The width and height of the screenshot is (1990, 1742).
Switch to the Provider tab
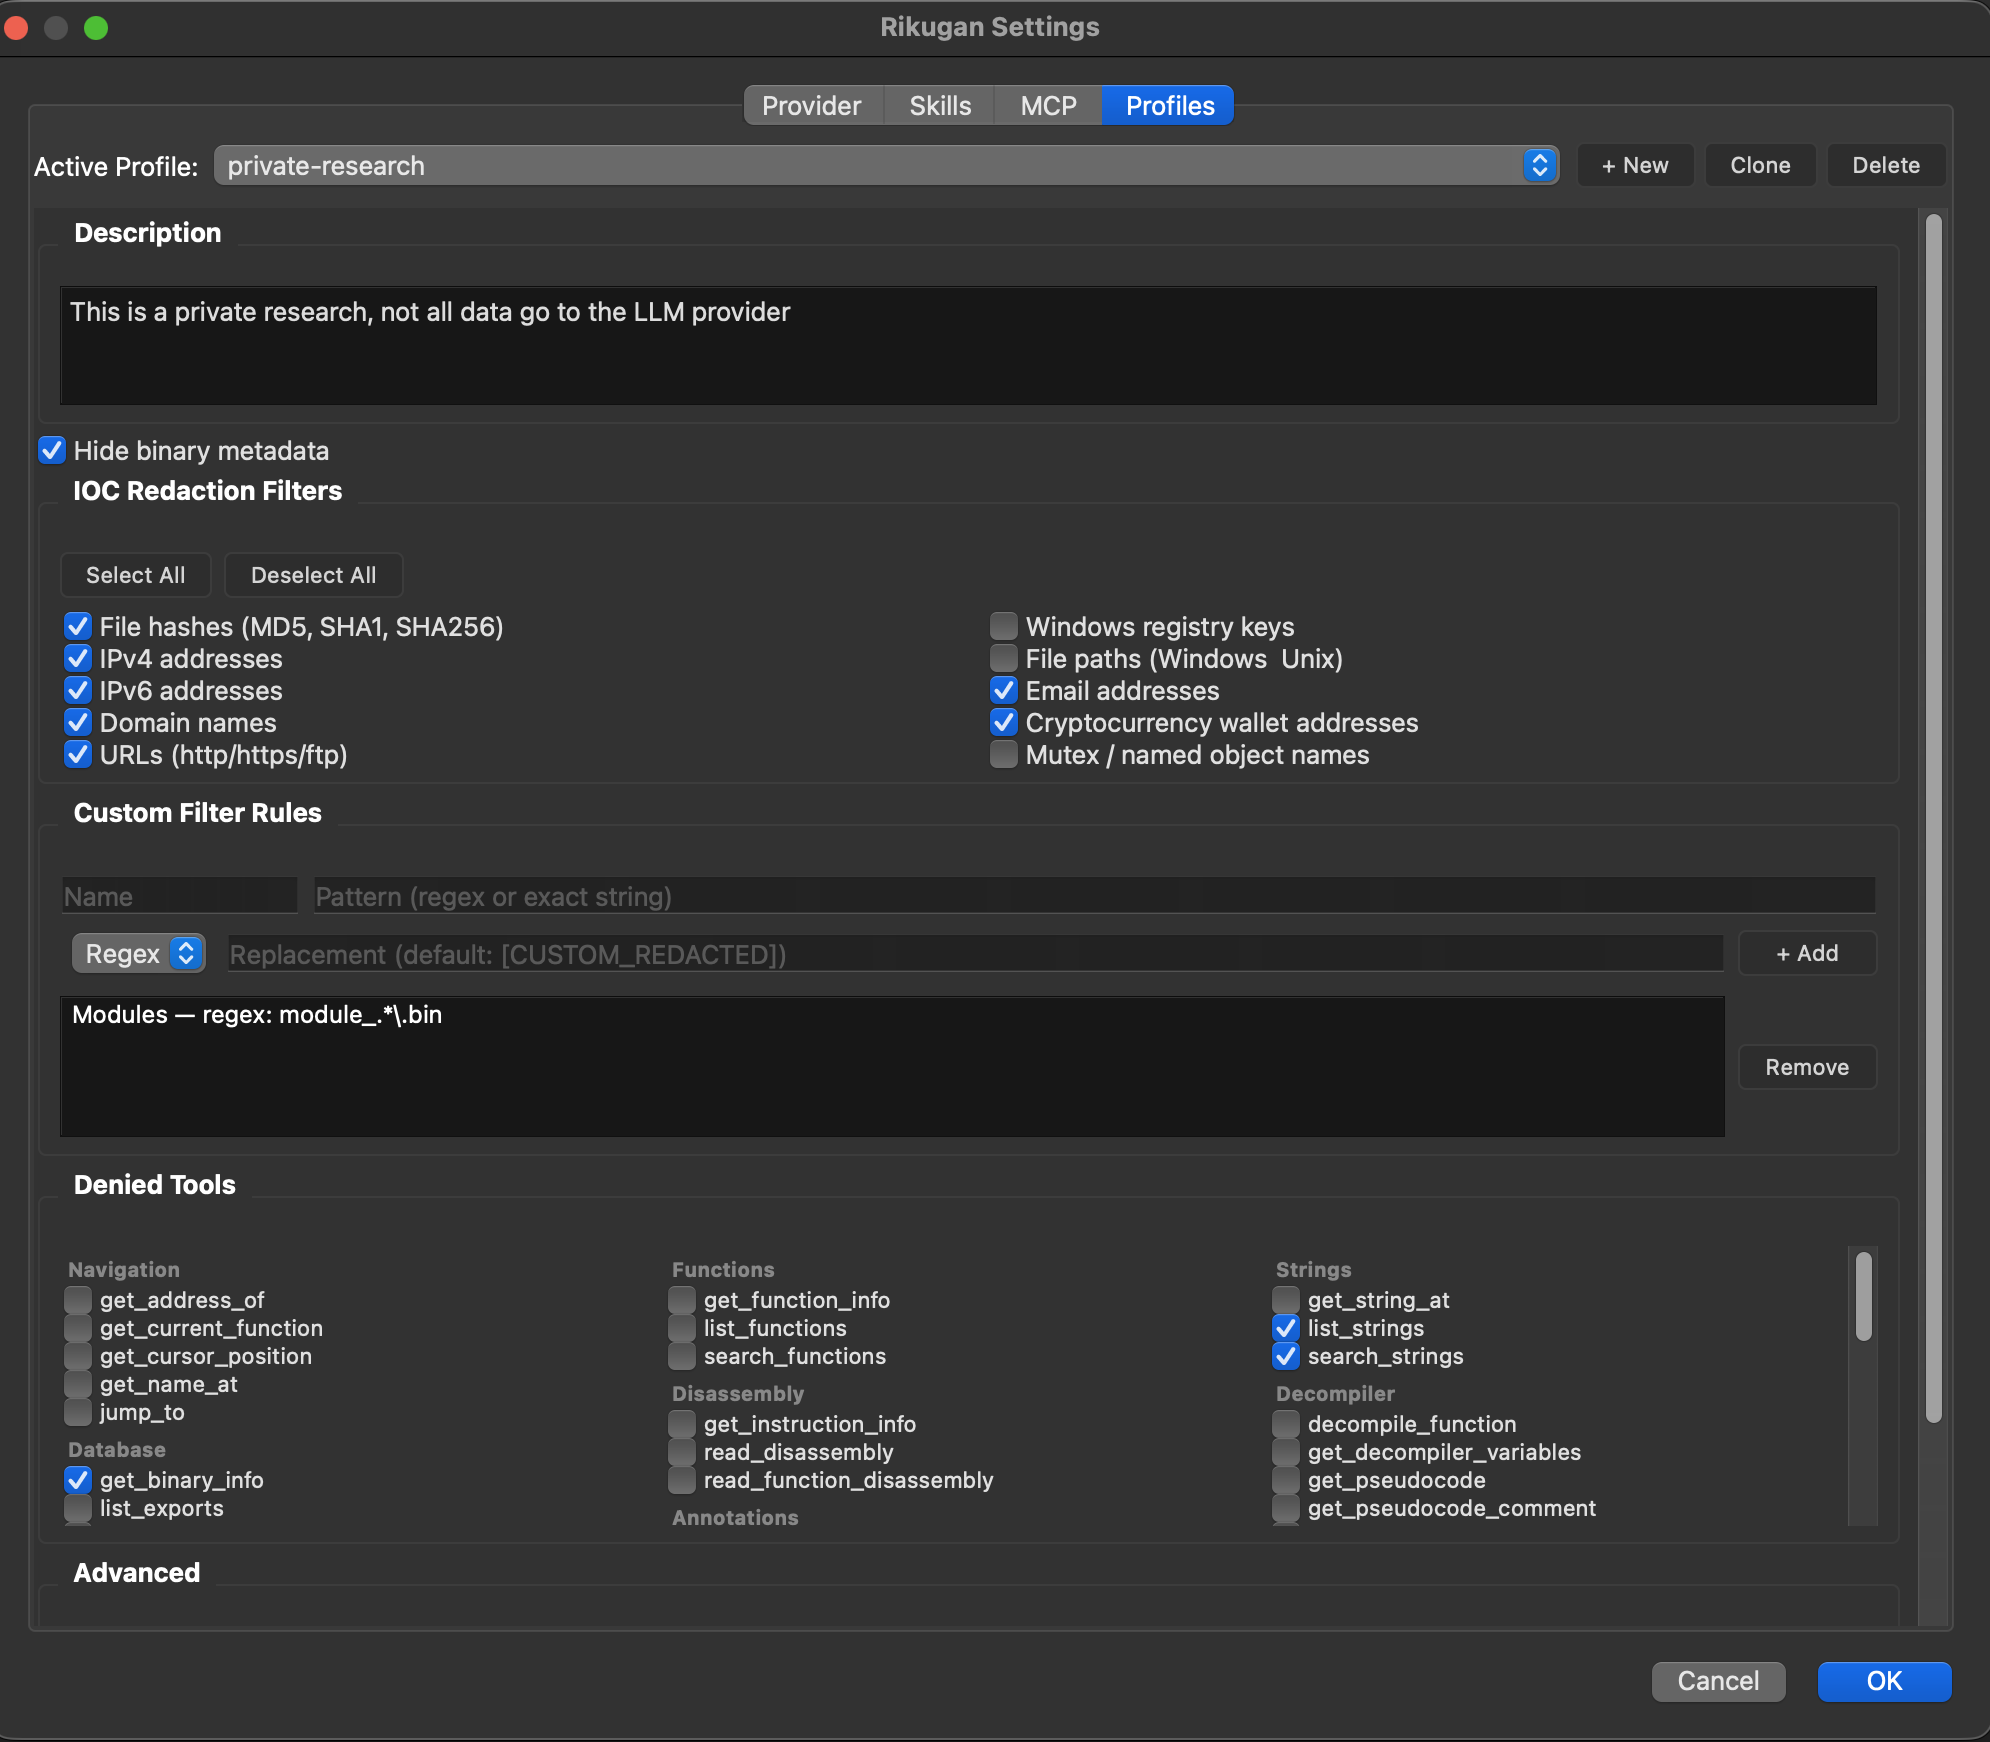(811, 105)
